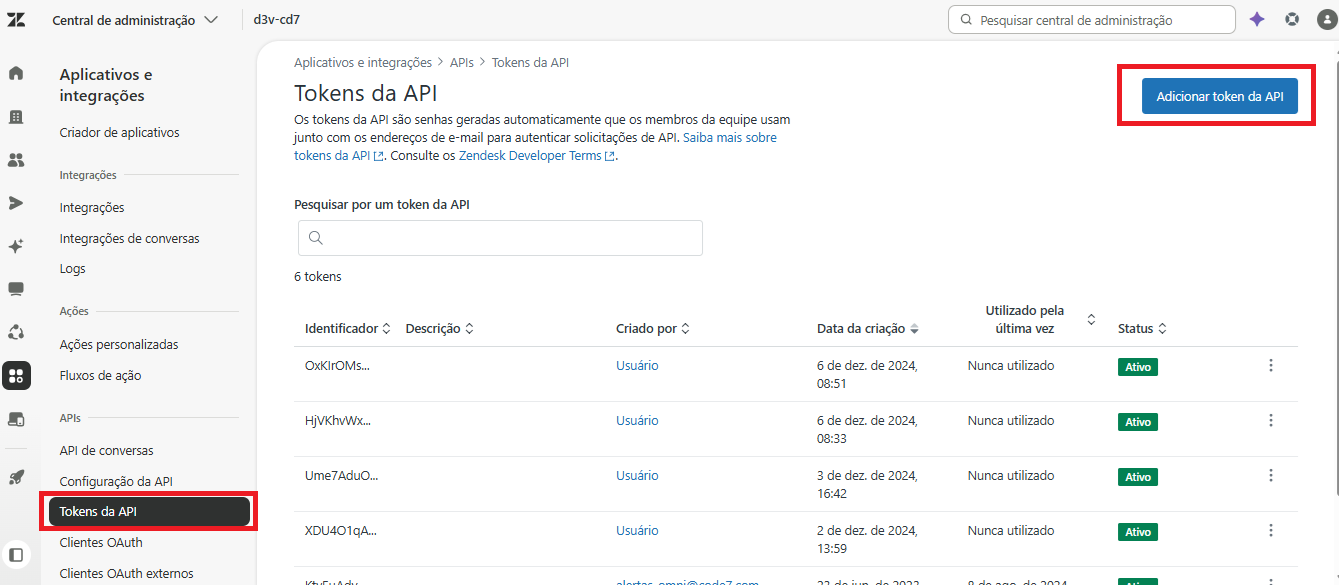Click the purple sparkle AI icon in header
The width and height of the screenshot is (1339, 585).
click(x=1257, y=19)
